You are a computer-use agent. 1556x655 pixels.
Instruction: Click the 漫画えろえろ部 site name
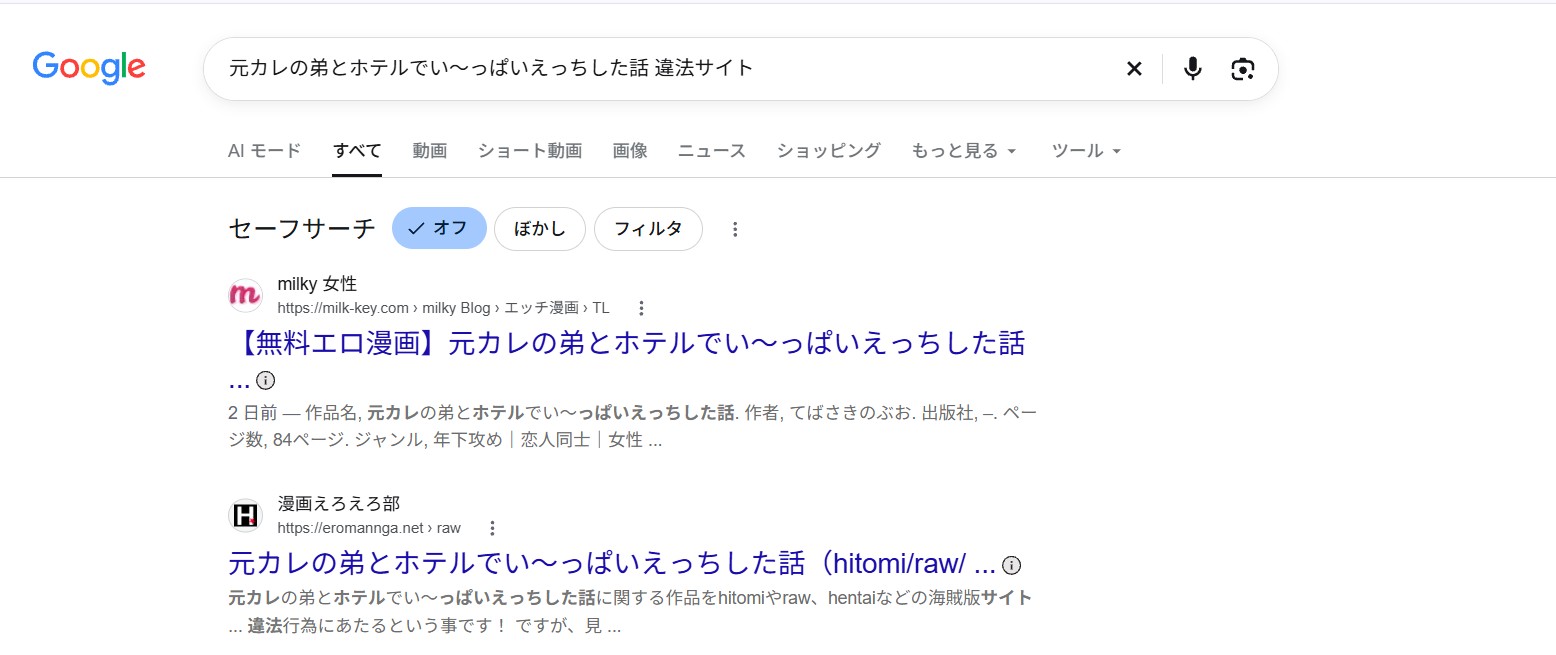click(339, 504)
